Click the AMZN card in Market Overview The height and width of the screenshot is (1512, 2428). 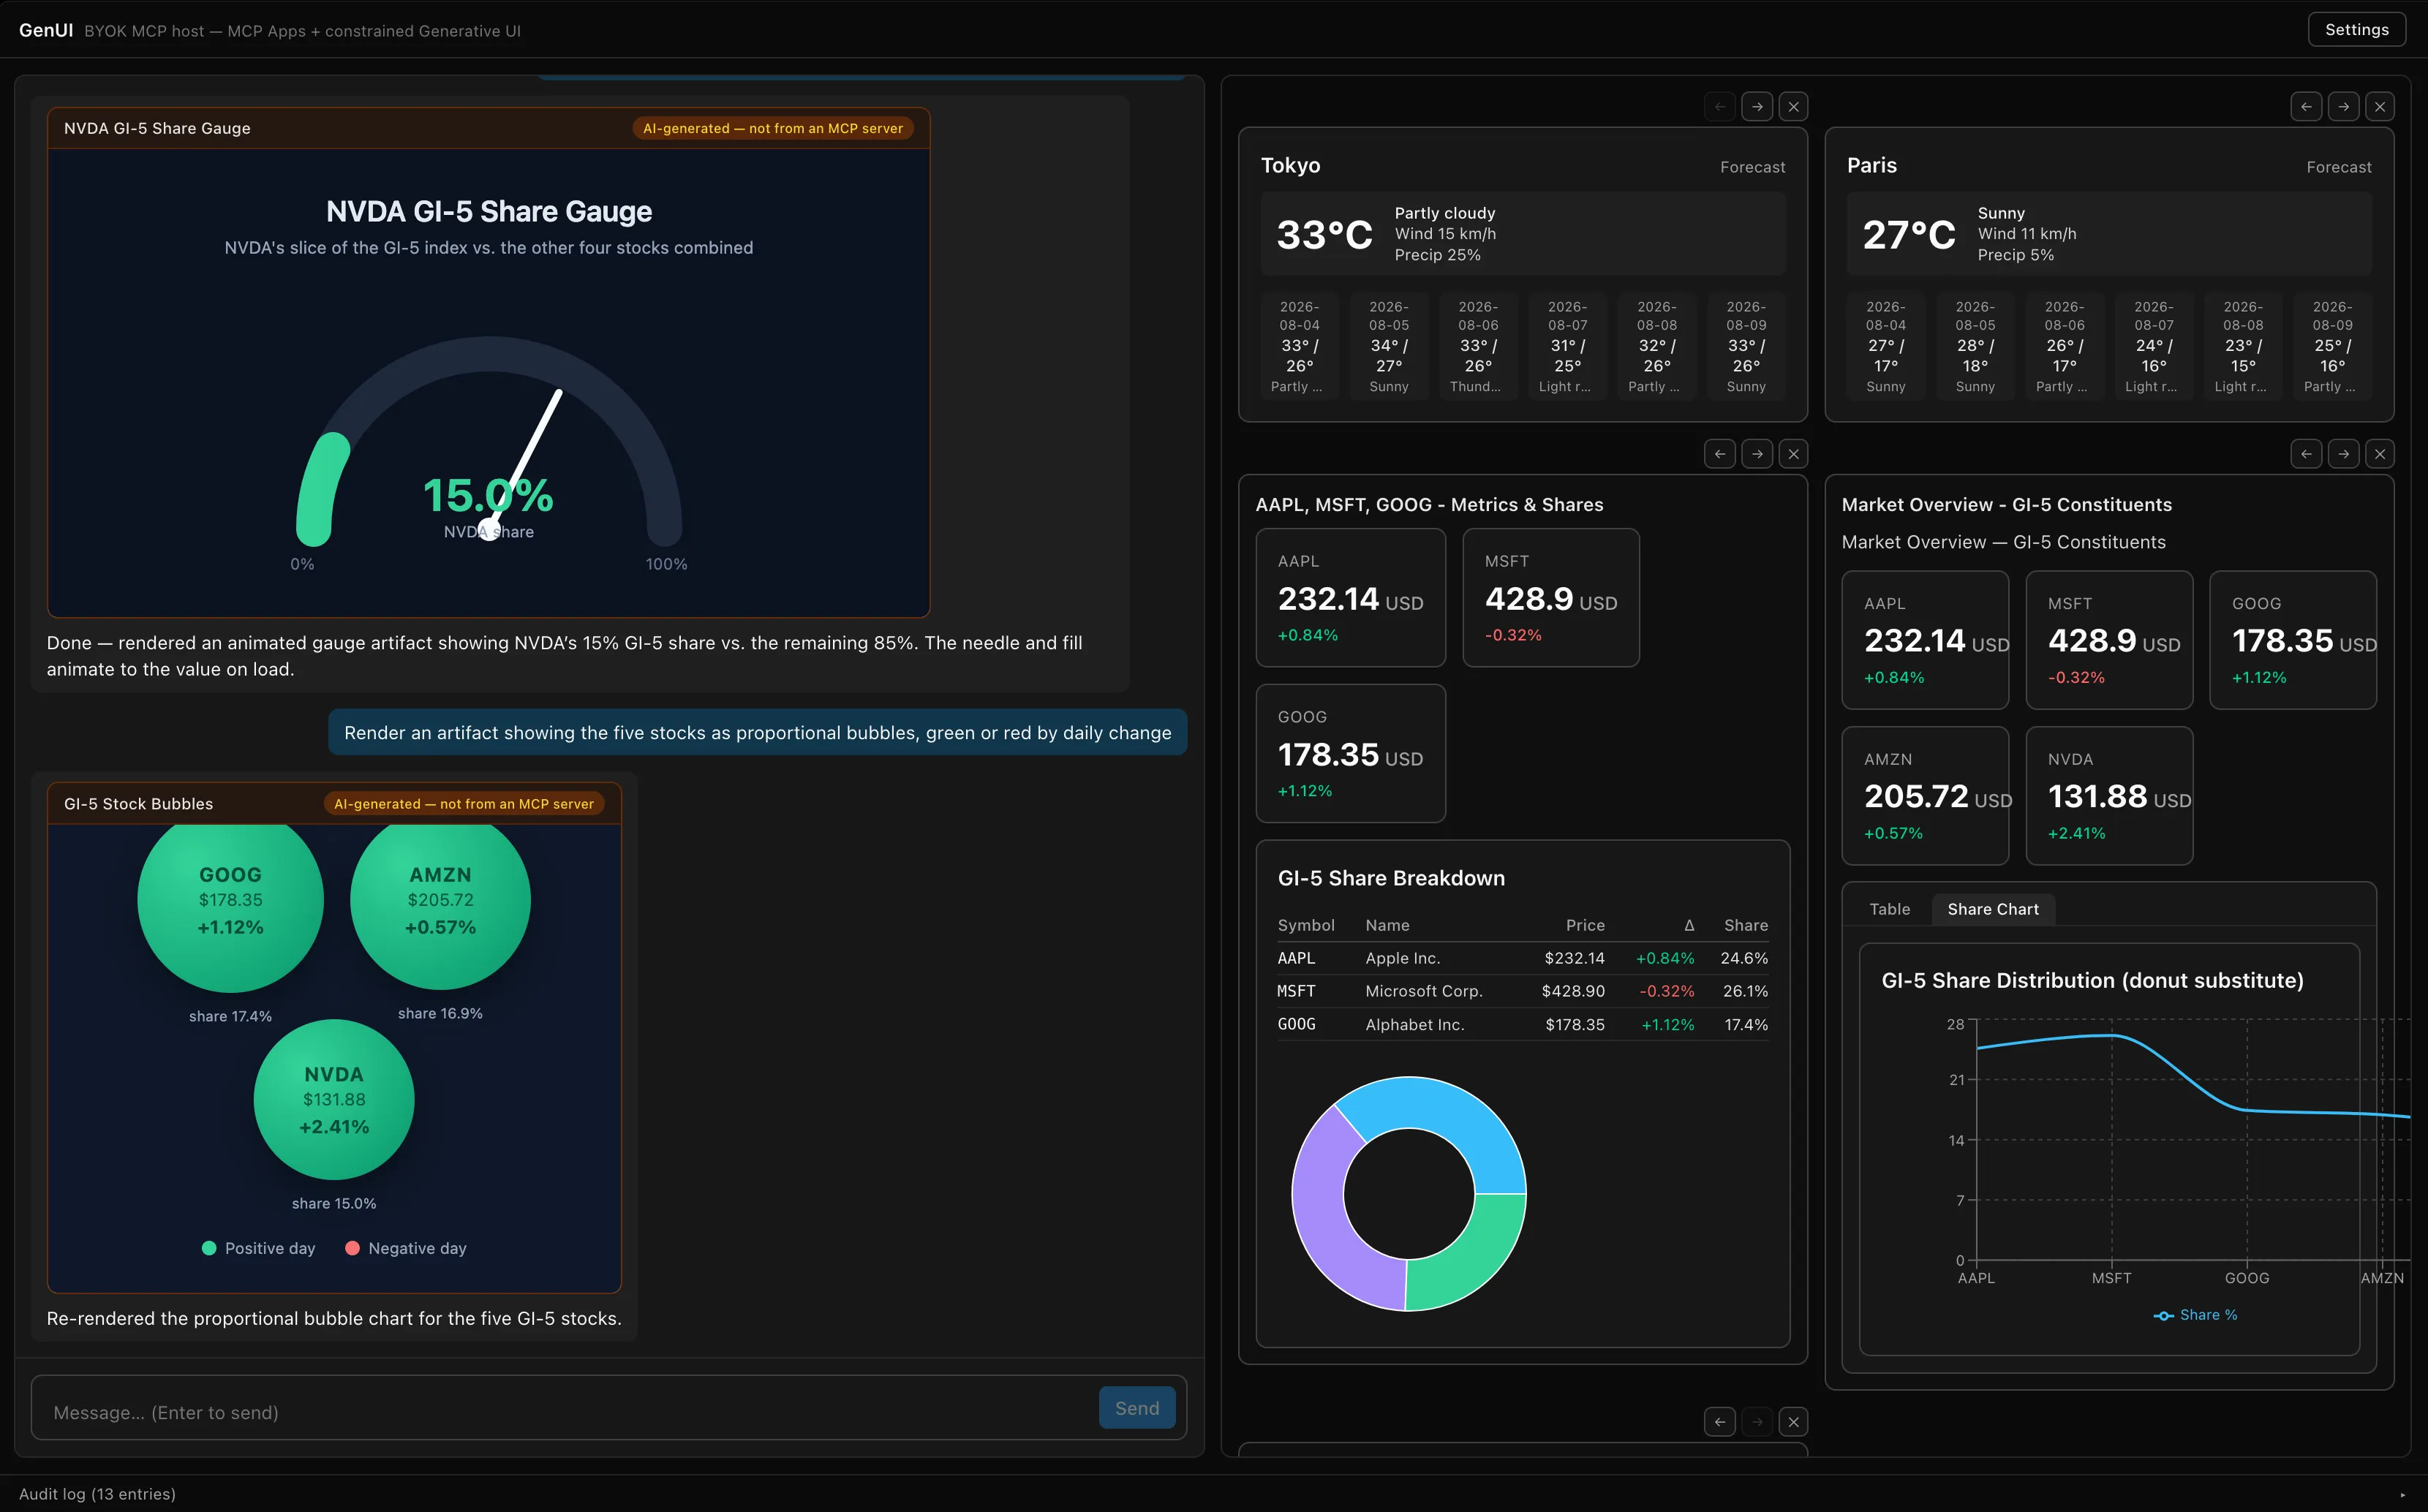[x=1925, y=796]
